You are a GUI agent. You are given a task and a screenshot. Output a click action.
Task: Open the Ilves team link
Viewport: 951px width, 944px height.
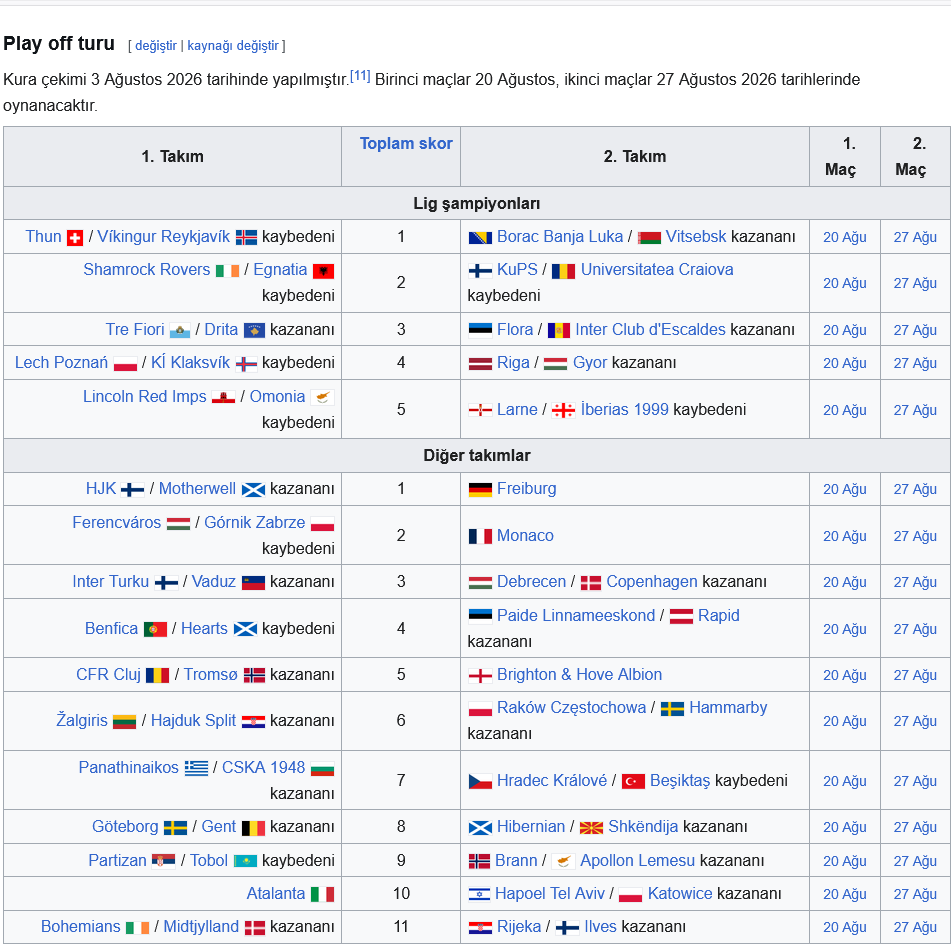click(x=600, y=926)
